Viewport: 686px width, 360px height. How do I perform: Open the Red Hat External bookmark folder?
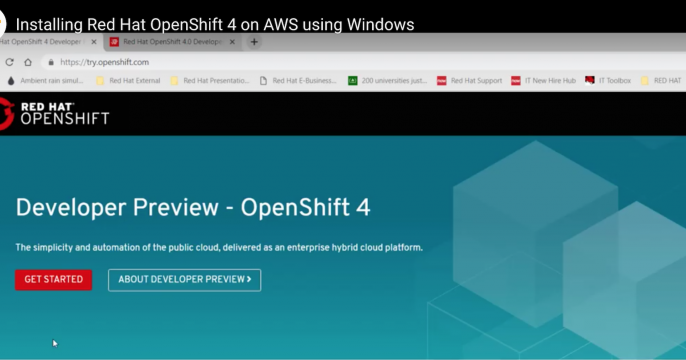tap(129, 80)
